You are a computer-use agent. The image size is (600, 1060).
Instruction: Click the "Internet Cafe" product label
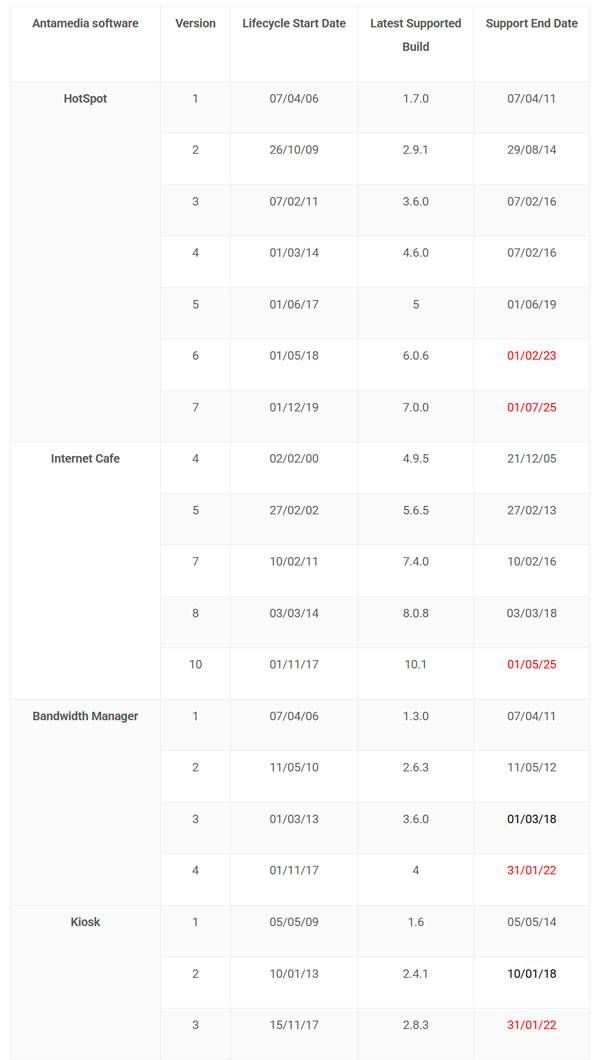pyautogui.click(x=85, y=459)
